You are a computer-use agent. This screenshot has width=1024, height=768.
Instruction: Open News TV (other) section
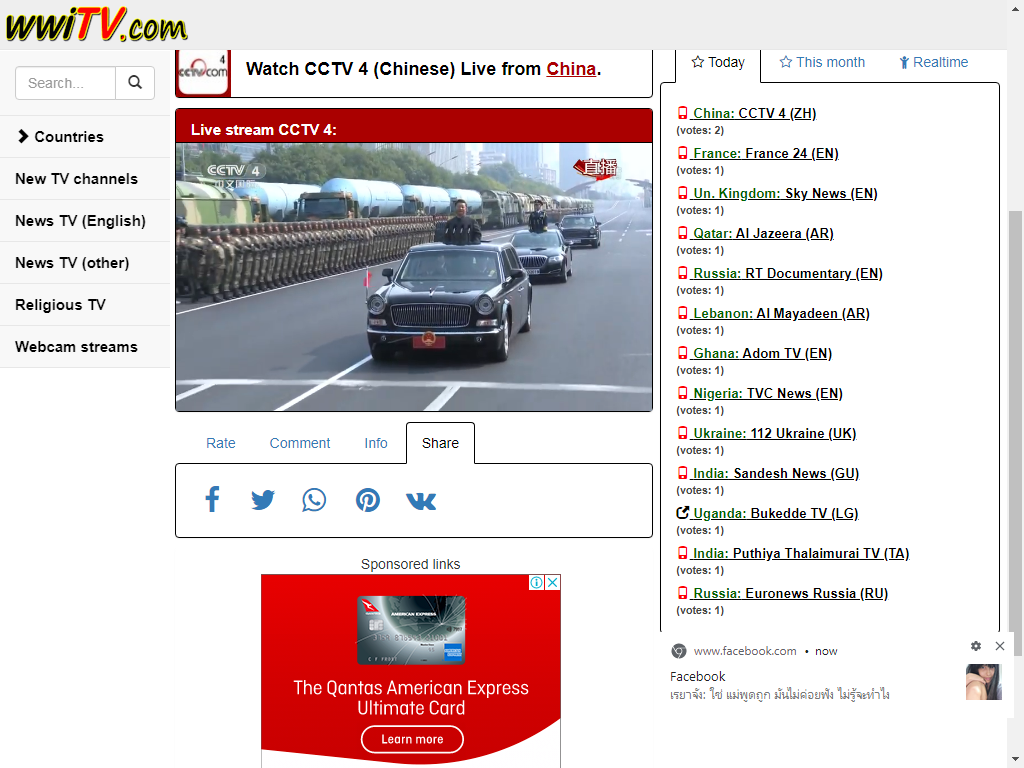tap(85, 263)
